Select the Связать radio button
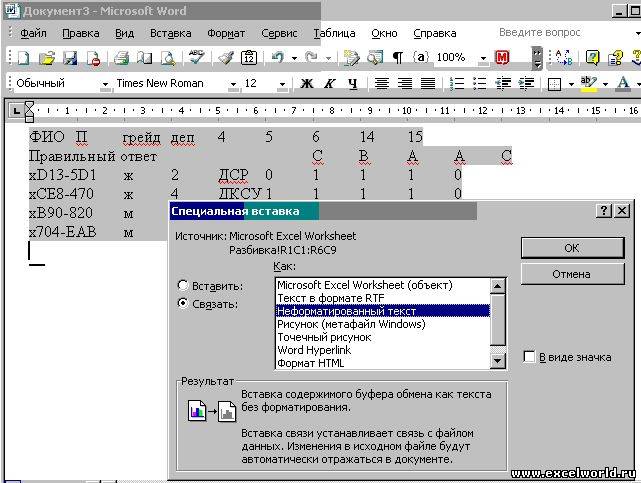The image size is (641, 483). tap(183, 304)
